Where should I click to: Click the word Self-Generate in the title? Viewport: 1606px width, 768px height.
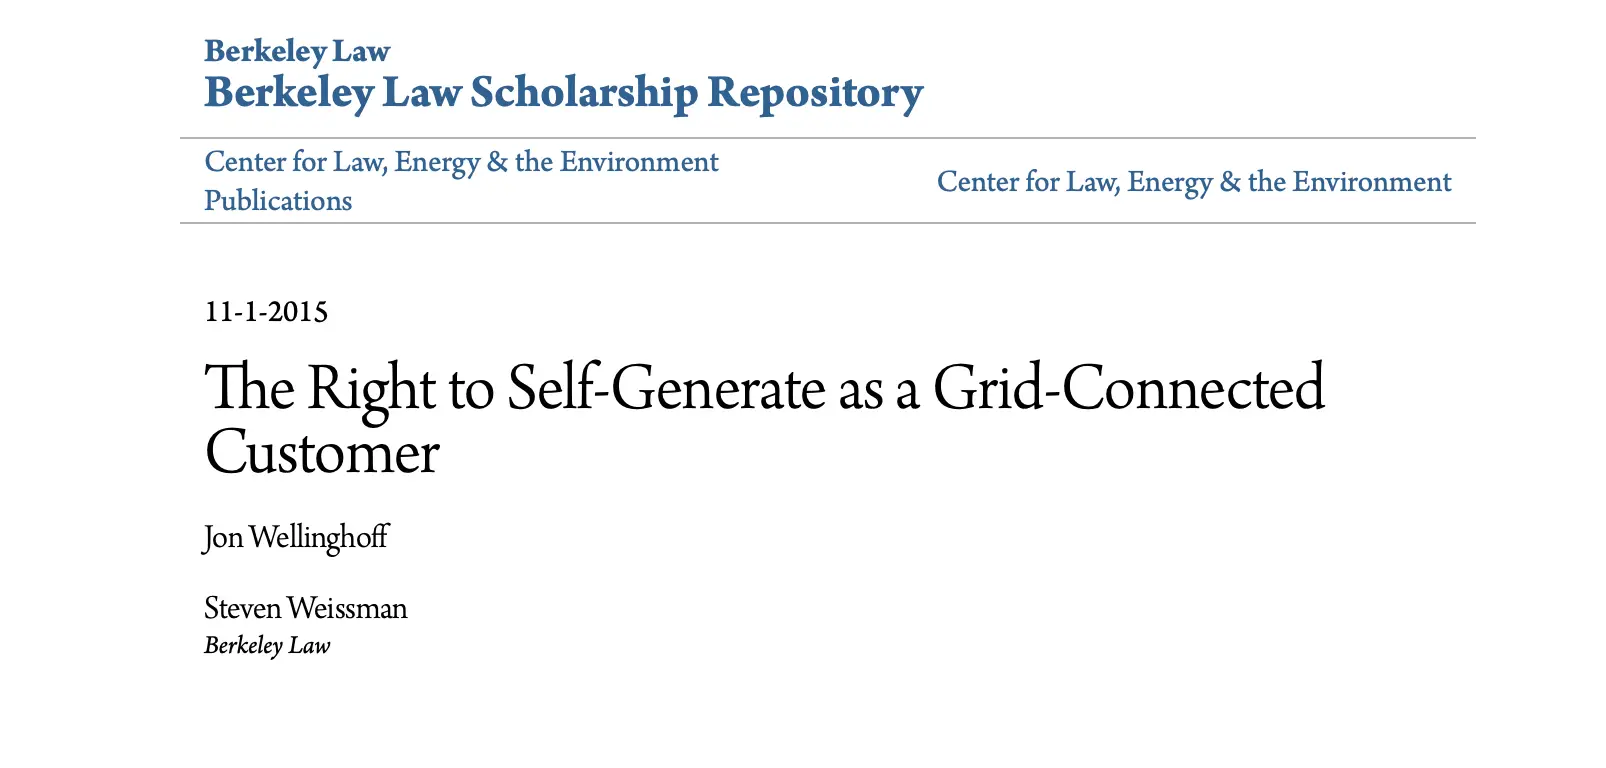[x=666, y=388]
